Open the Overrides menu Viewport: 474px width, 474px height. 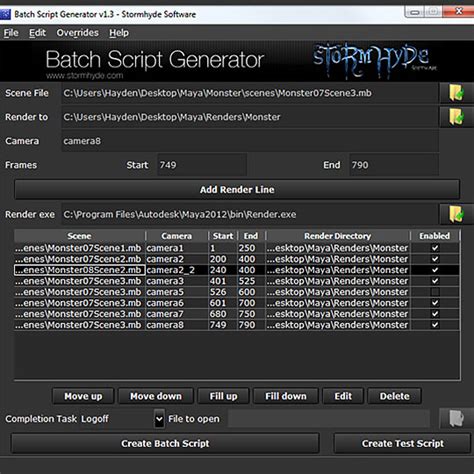[x=77, y=33]
